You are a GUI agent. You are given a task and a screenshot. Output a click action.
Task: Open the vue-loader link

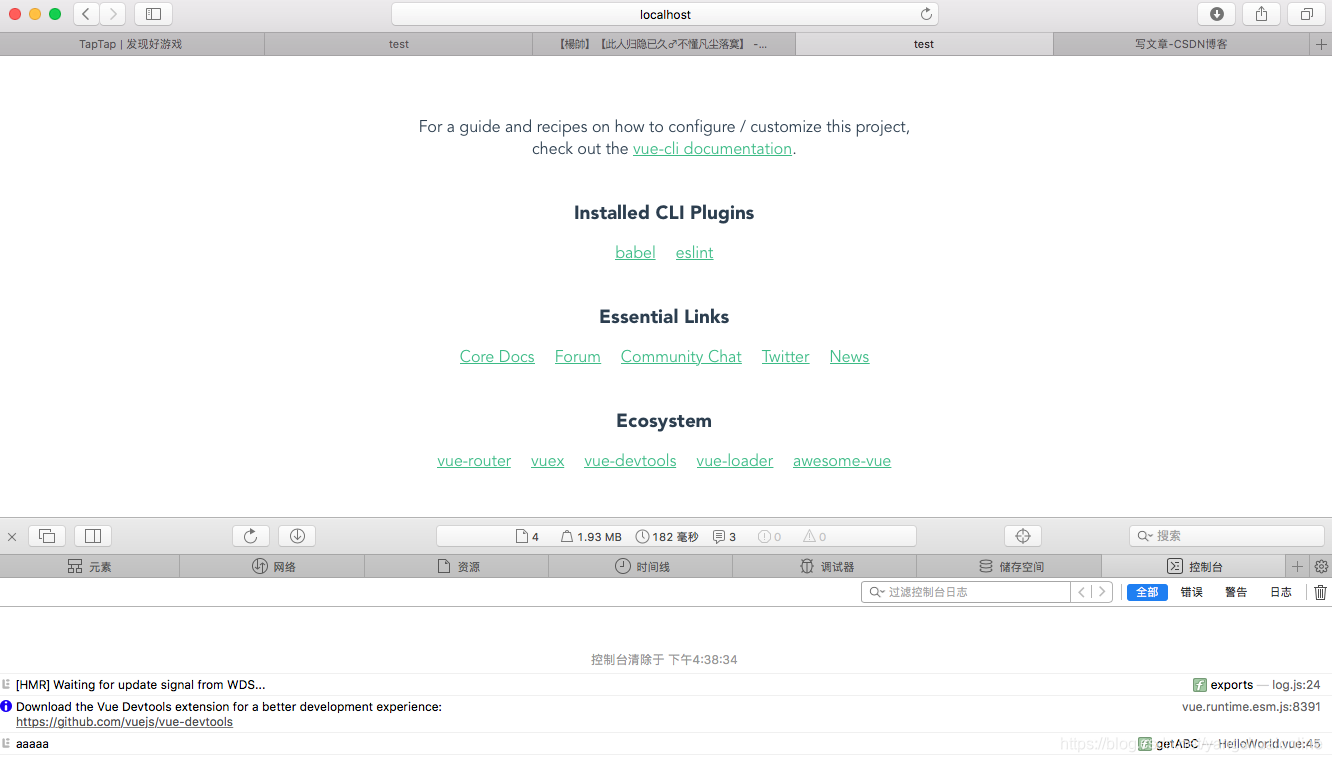coord(735,461)
